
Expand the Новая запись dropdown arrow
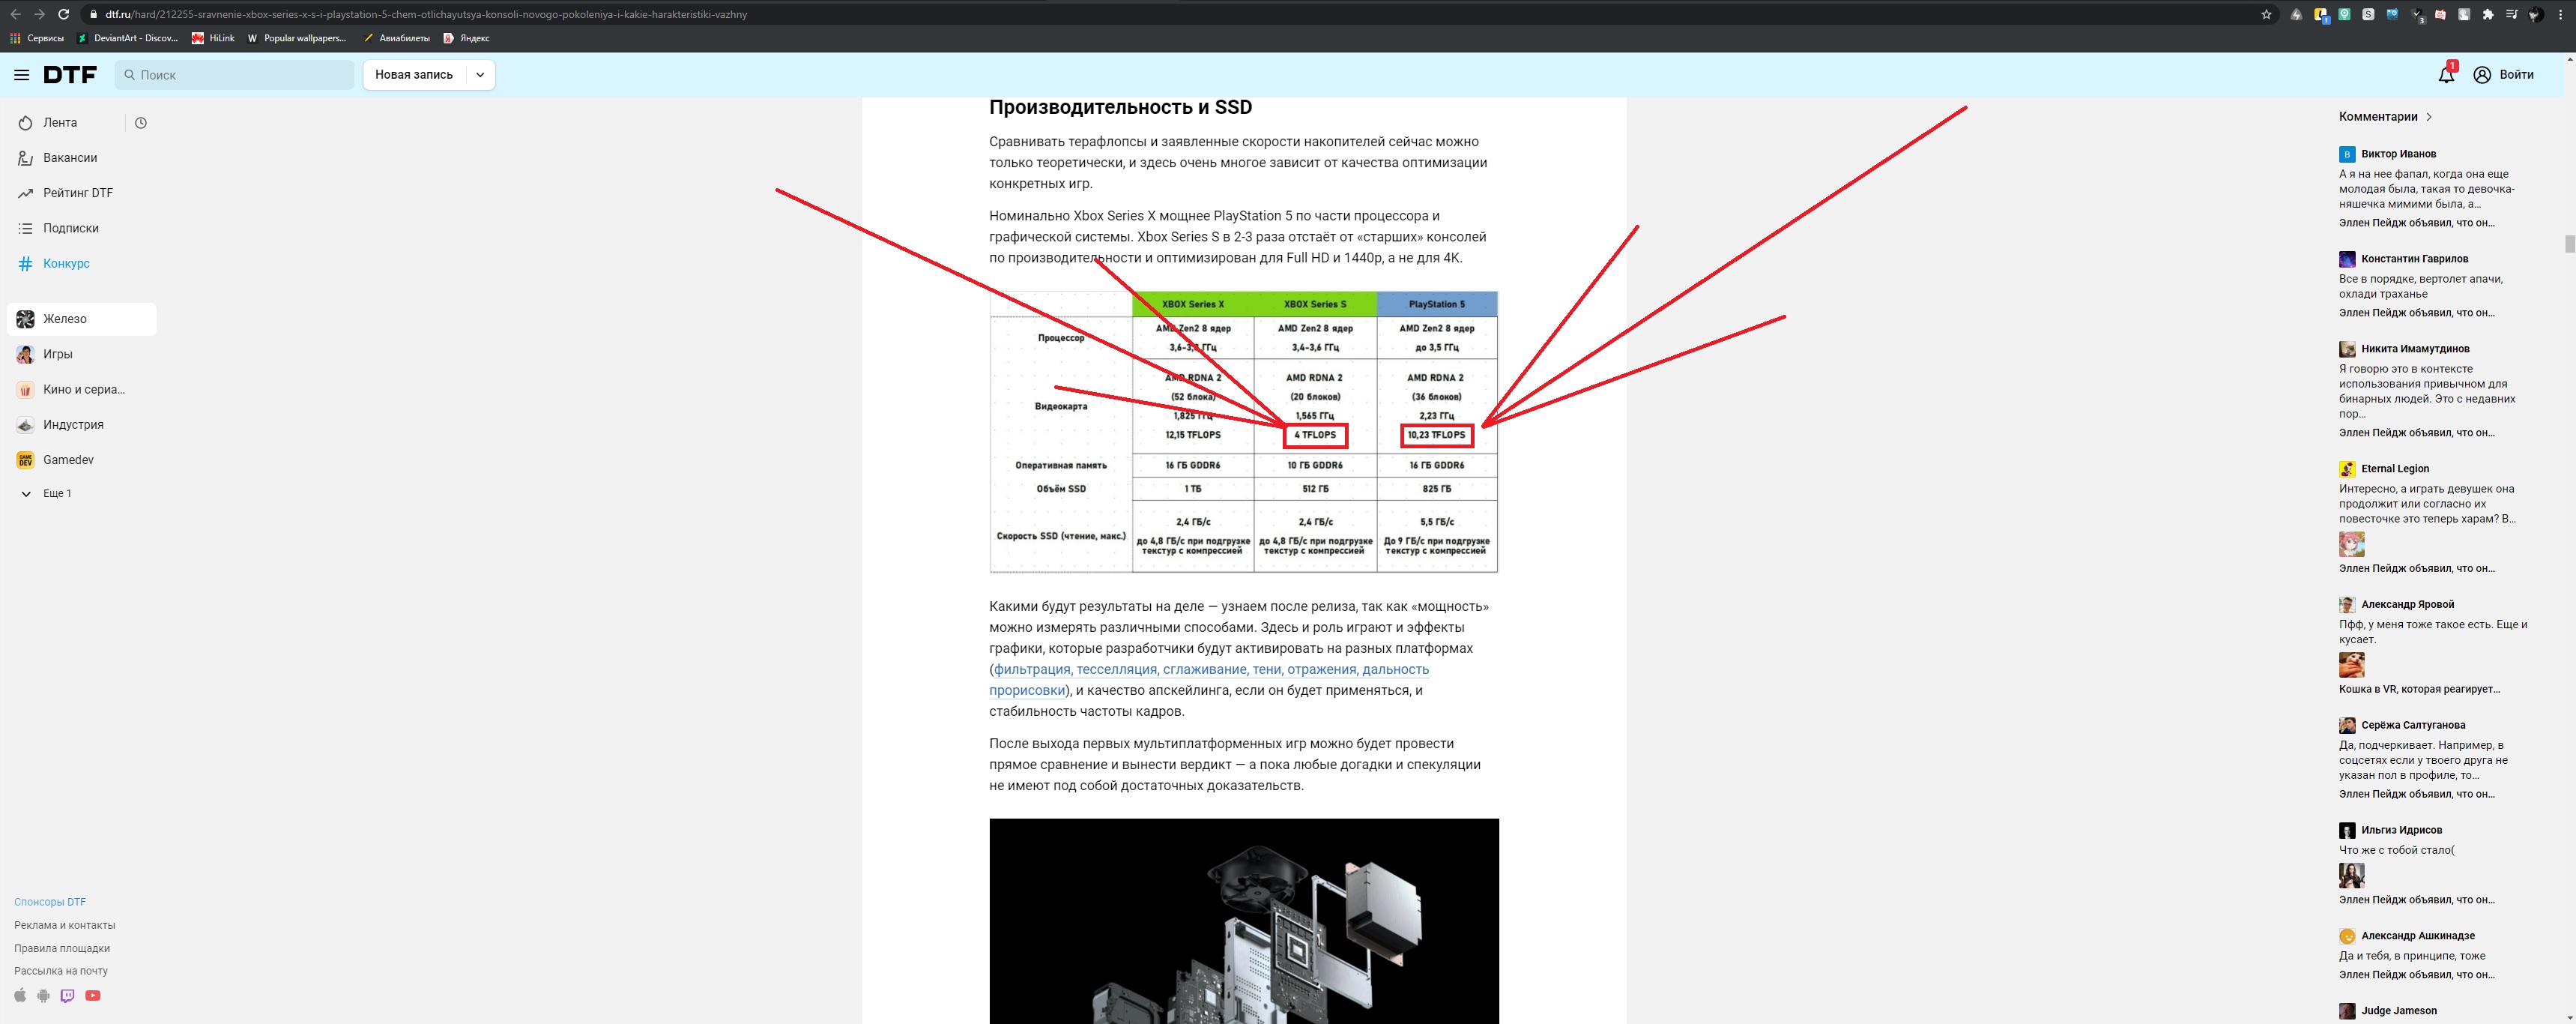click(480, 75)
